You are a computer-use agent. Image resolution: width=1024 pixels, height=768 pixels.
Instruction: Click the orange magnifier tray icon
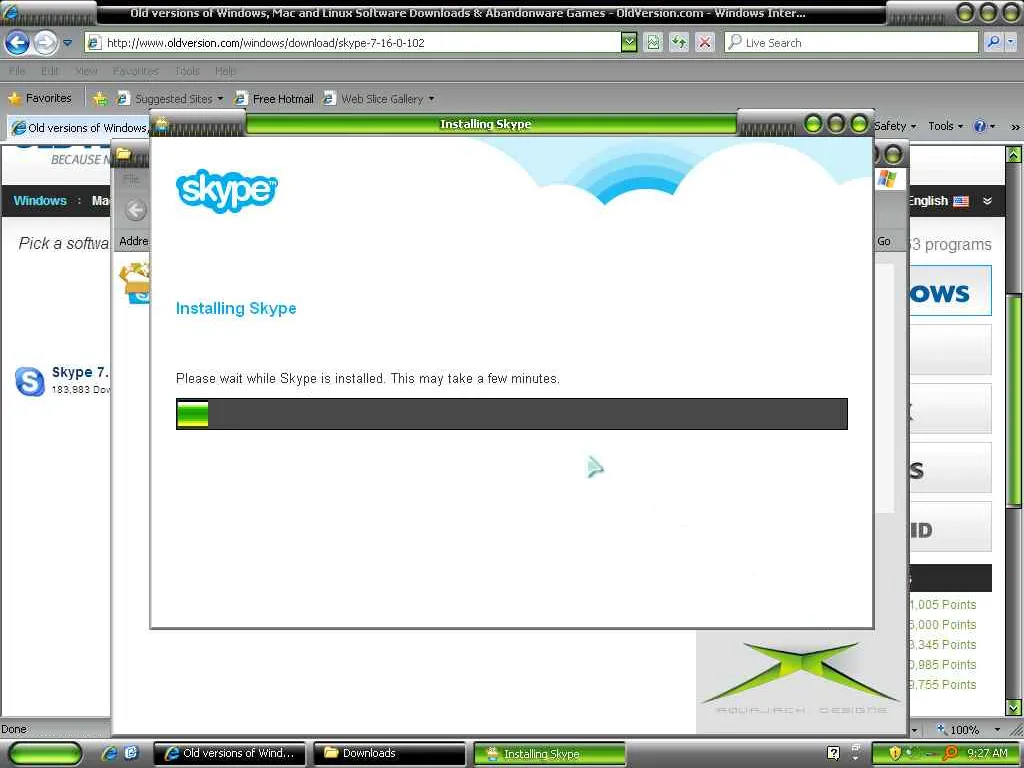click(951, 753)
